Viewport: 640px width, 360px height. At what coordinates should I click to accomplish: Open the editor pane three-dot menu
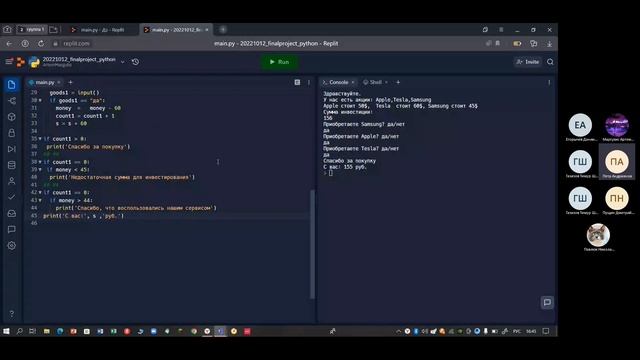click(x=309, y=82)
